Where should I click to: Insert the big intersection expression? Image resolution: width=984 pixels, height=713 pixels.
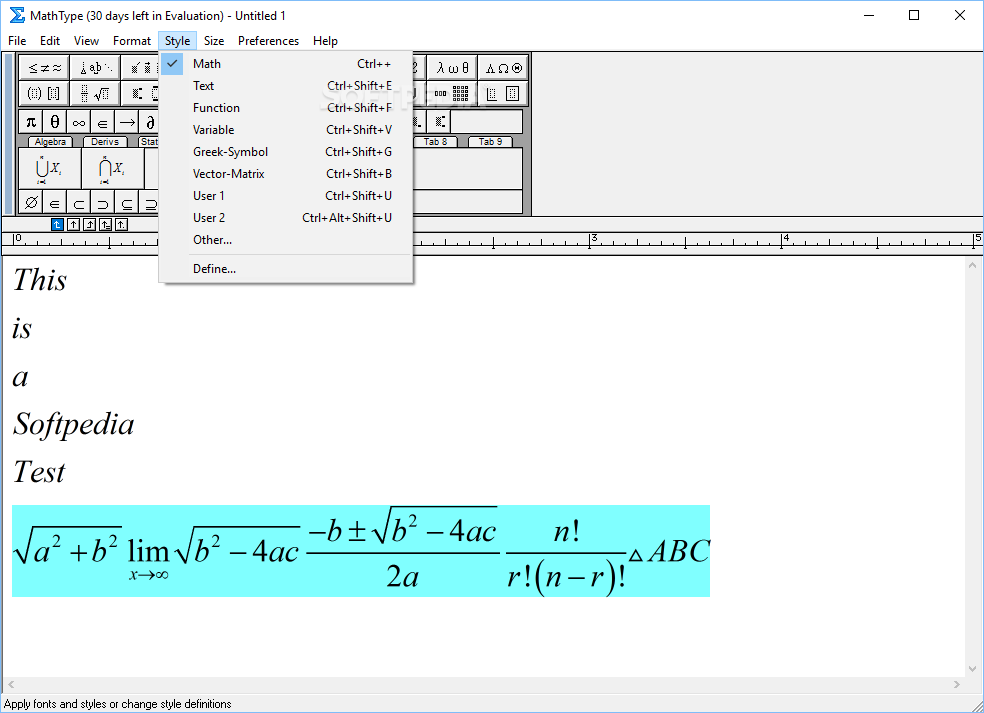point(112,168)
